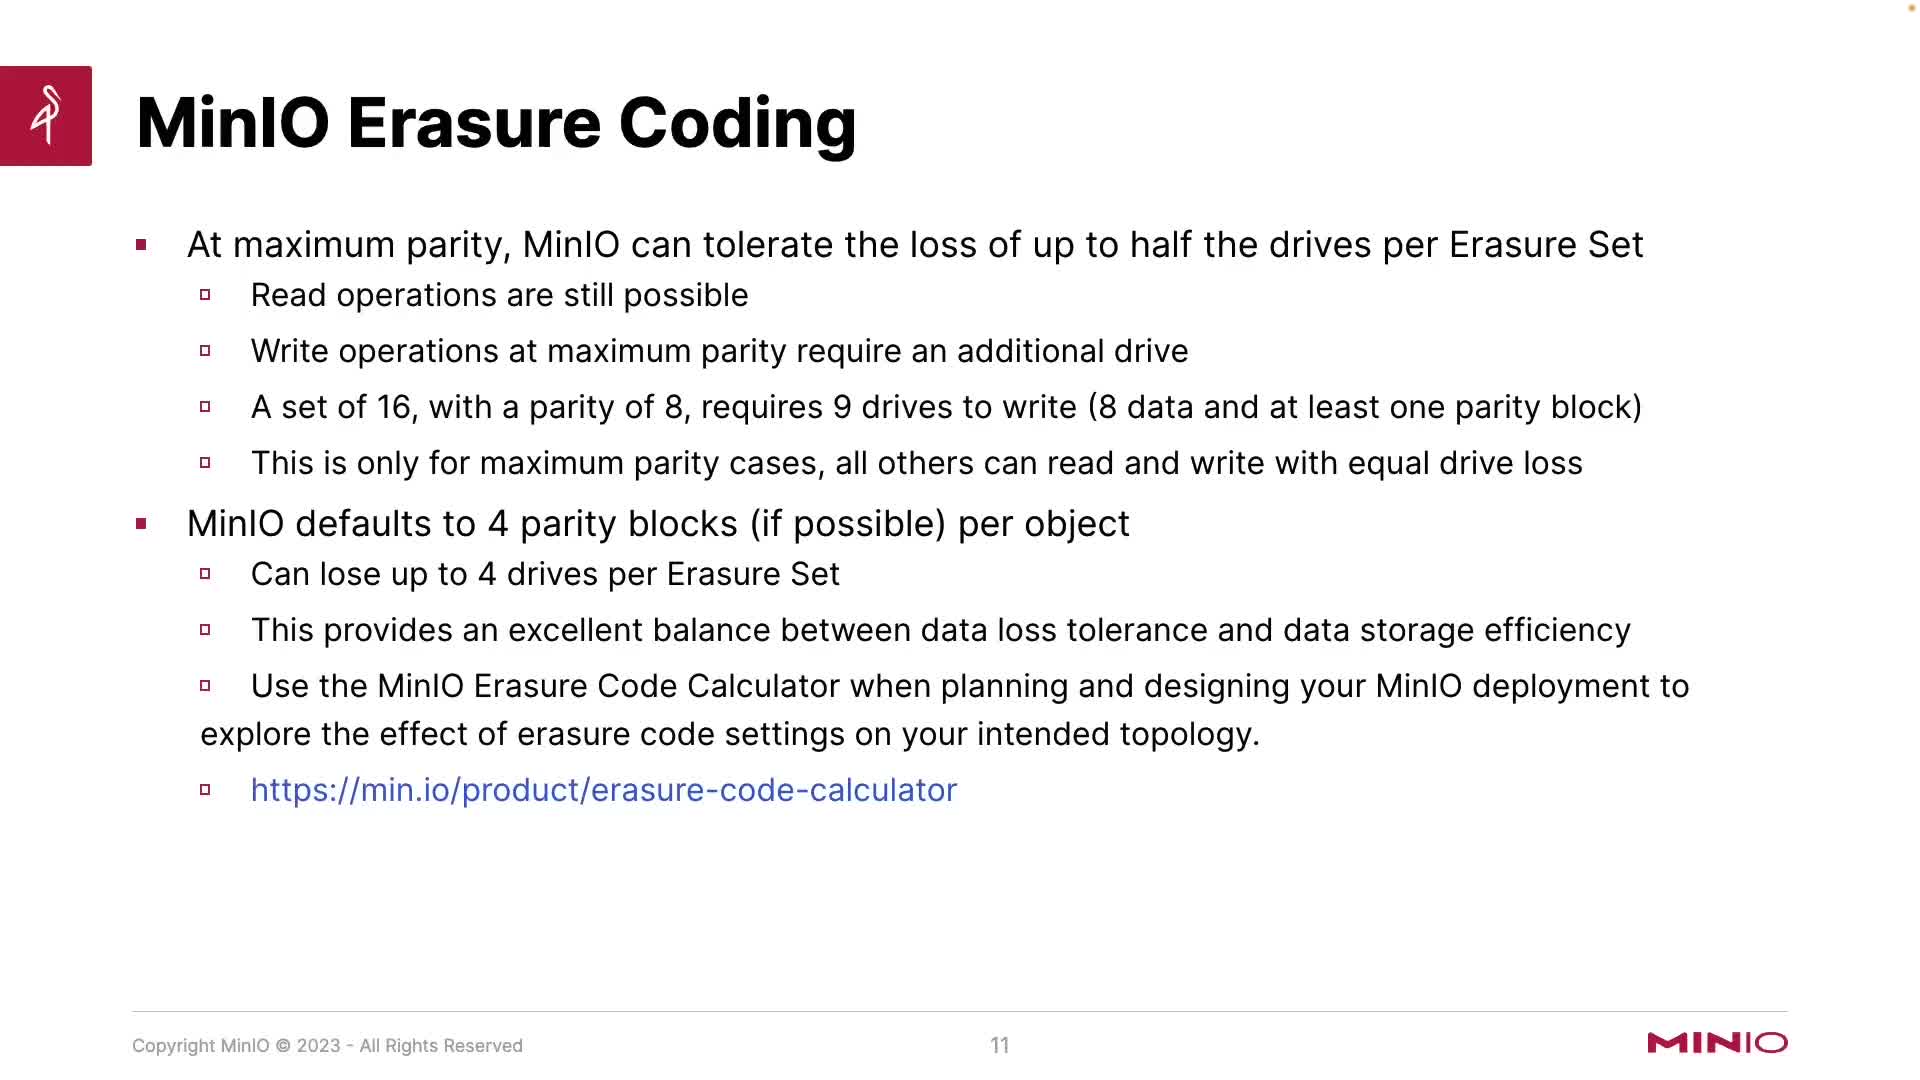This screenshot has height=1080, width=1920.
Task: Select Copyright MinIO 2023 footer text
Action: tap(327, 1046)
